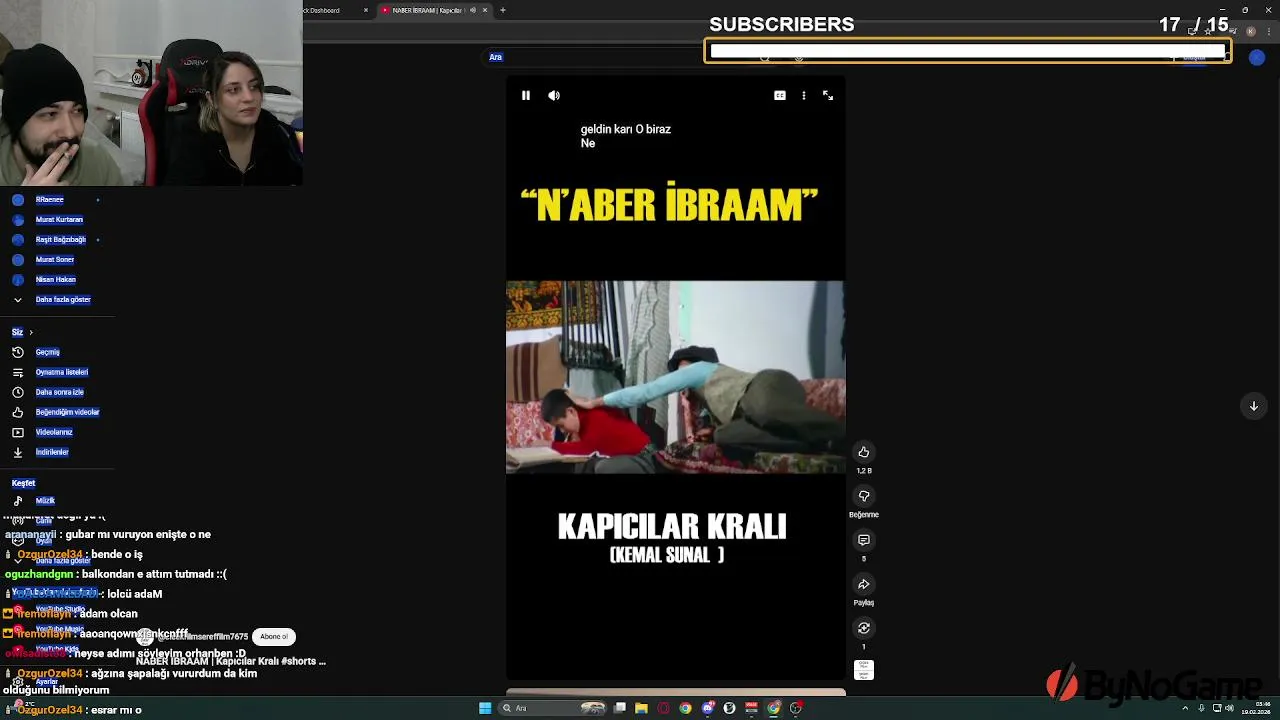Open the YouTube account avatar menu
1280x720 pixels.
tap(1257, 58)
